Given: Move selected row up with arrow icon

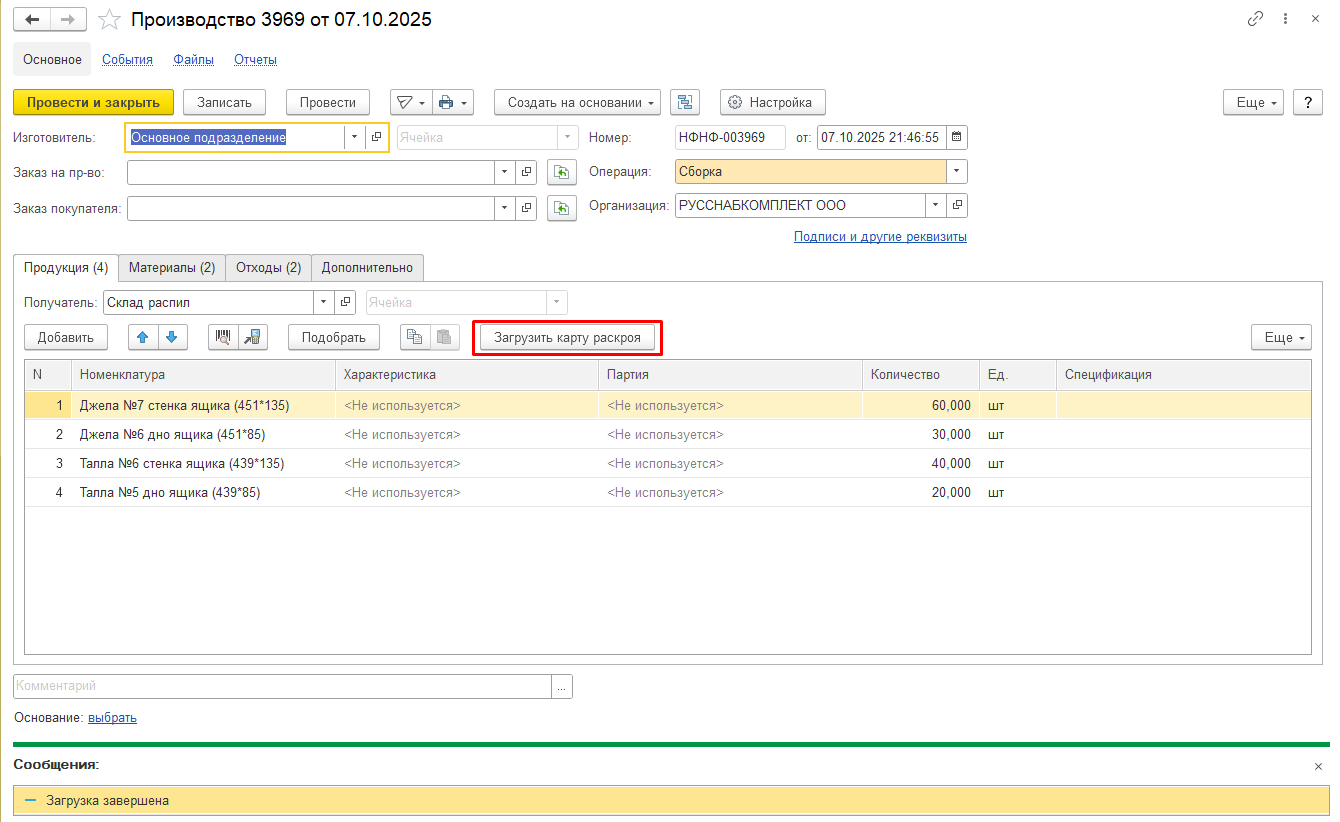Looking at the screenshot, I should 143,337.
